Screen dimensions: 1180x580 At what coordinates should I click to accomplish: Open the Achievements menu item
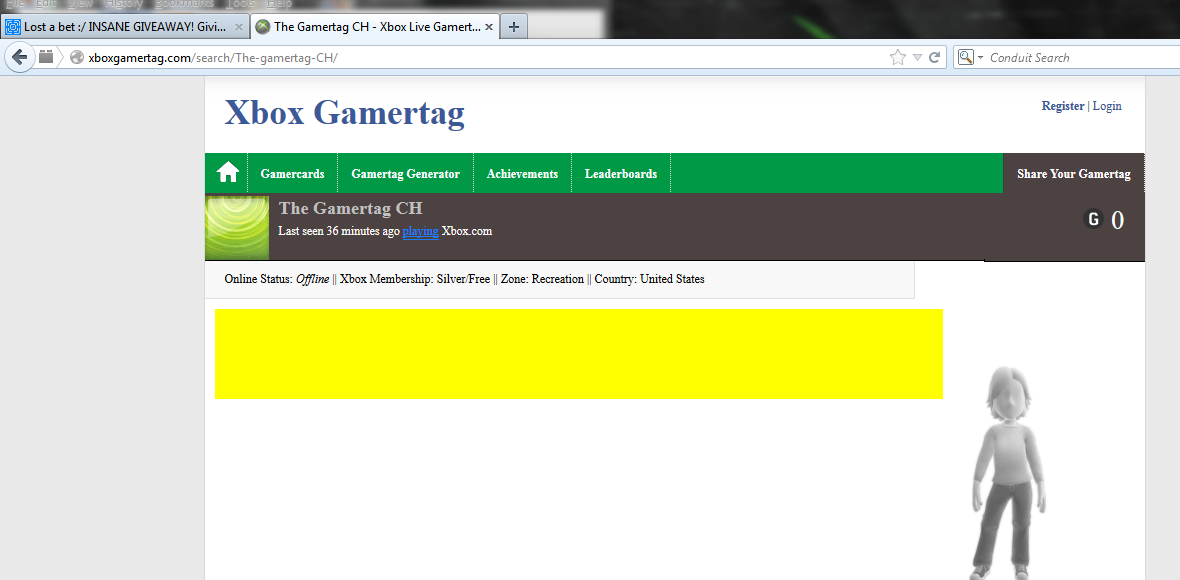pyautogui.click(x=522, y=174)
